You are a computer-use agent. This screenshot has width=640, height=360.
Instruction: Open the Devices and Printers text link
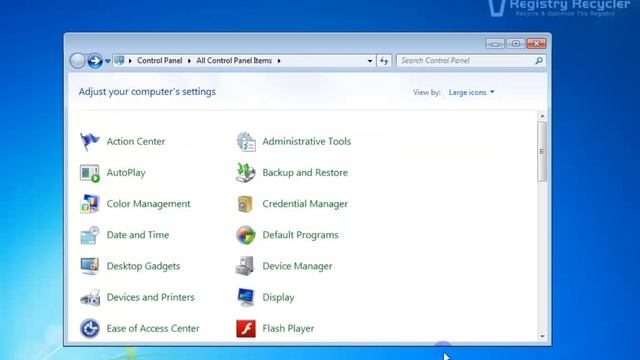(150, 298)
